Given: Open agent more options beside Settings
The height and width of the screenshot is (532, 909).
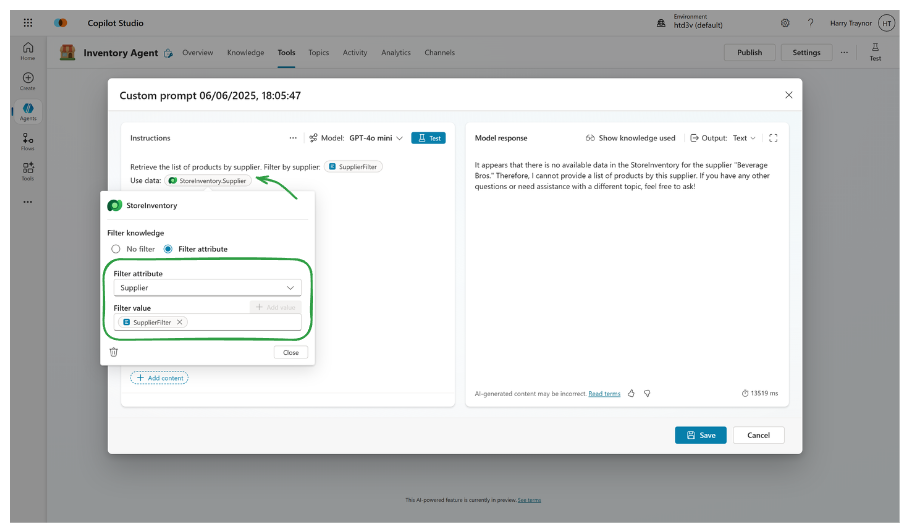Looking at the screenshot, I should tap(844, 52).
